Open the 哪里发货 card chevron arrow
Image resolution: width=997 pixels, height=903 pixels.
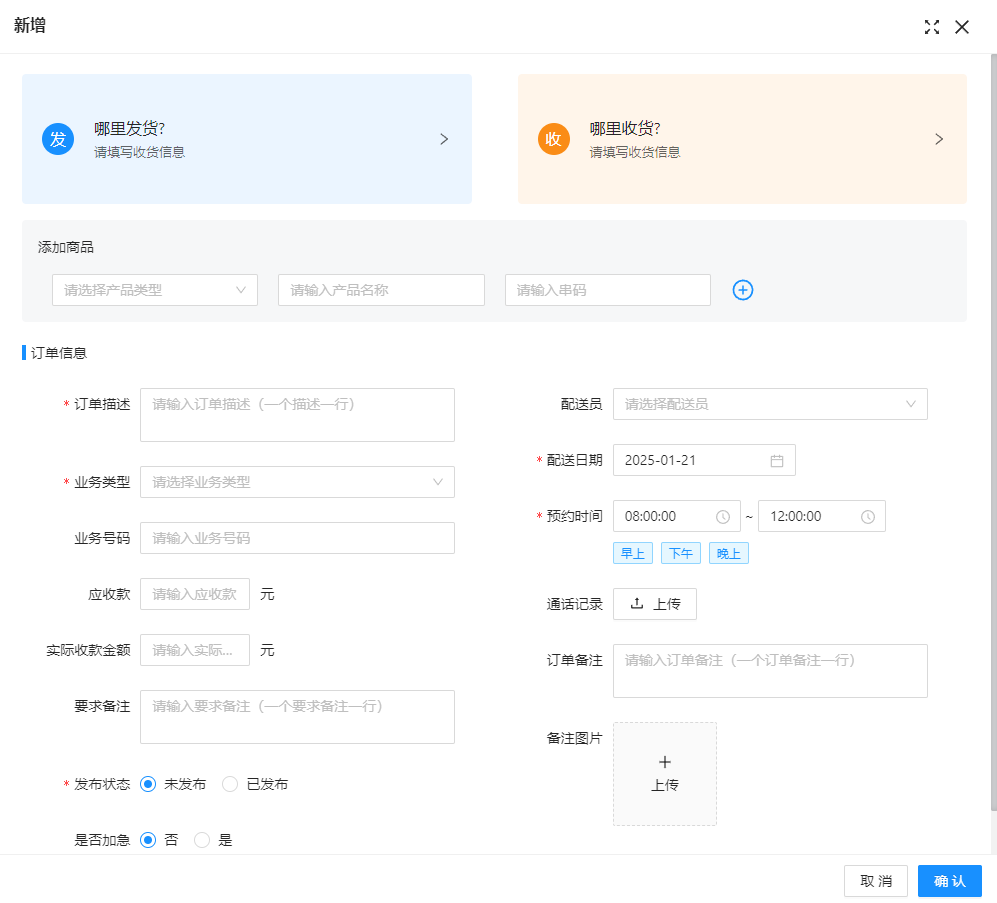[x=444, y=139]
